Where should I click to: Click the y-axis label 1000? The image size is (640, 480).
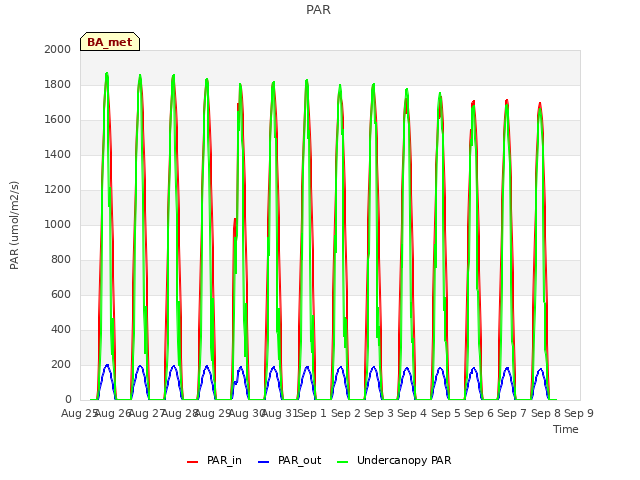tap(58, 224)
